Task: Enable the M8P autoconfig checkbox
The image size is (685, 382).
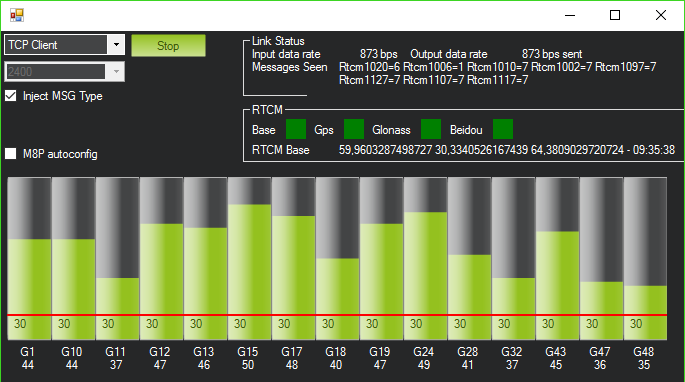Action: tap(10, 154)
